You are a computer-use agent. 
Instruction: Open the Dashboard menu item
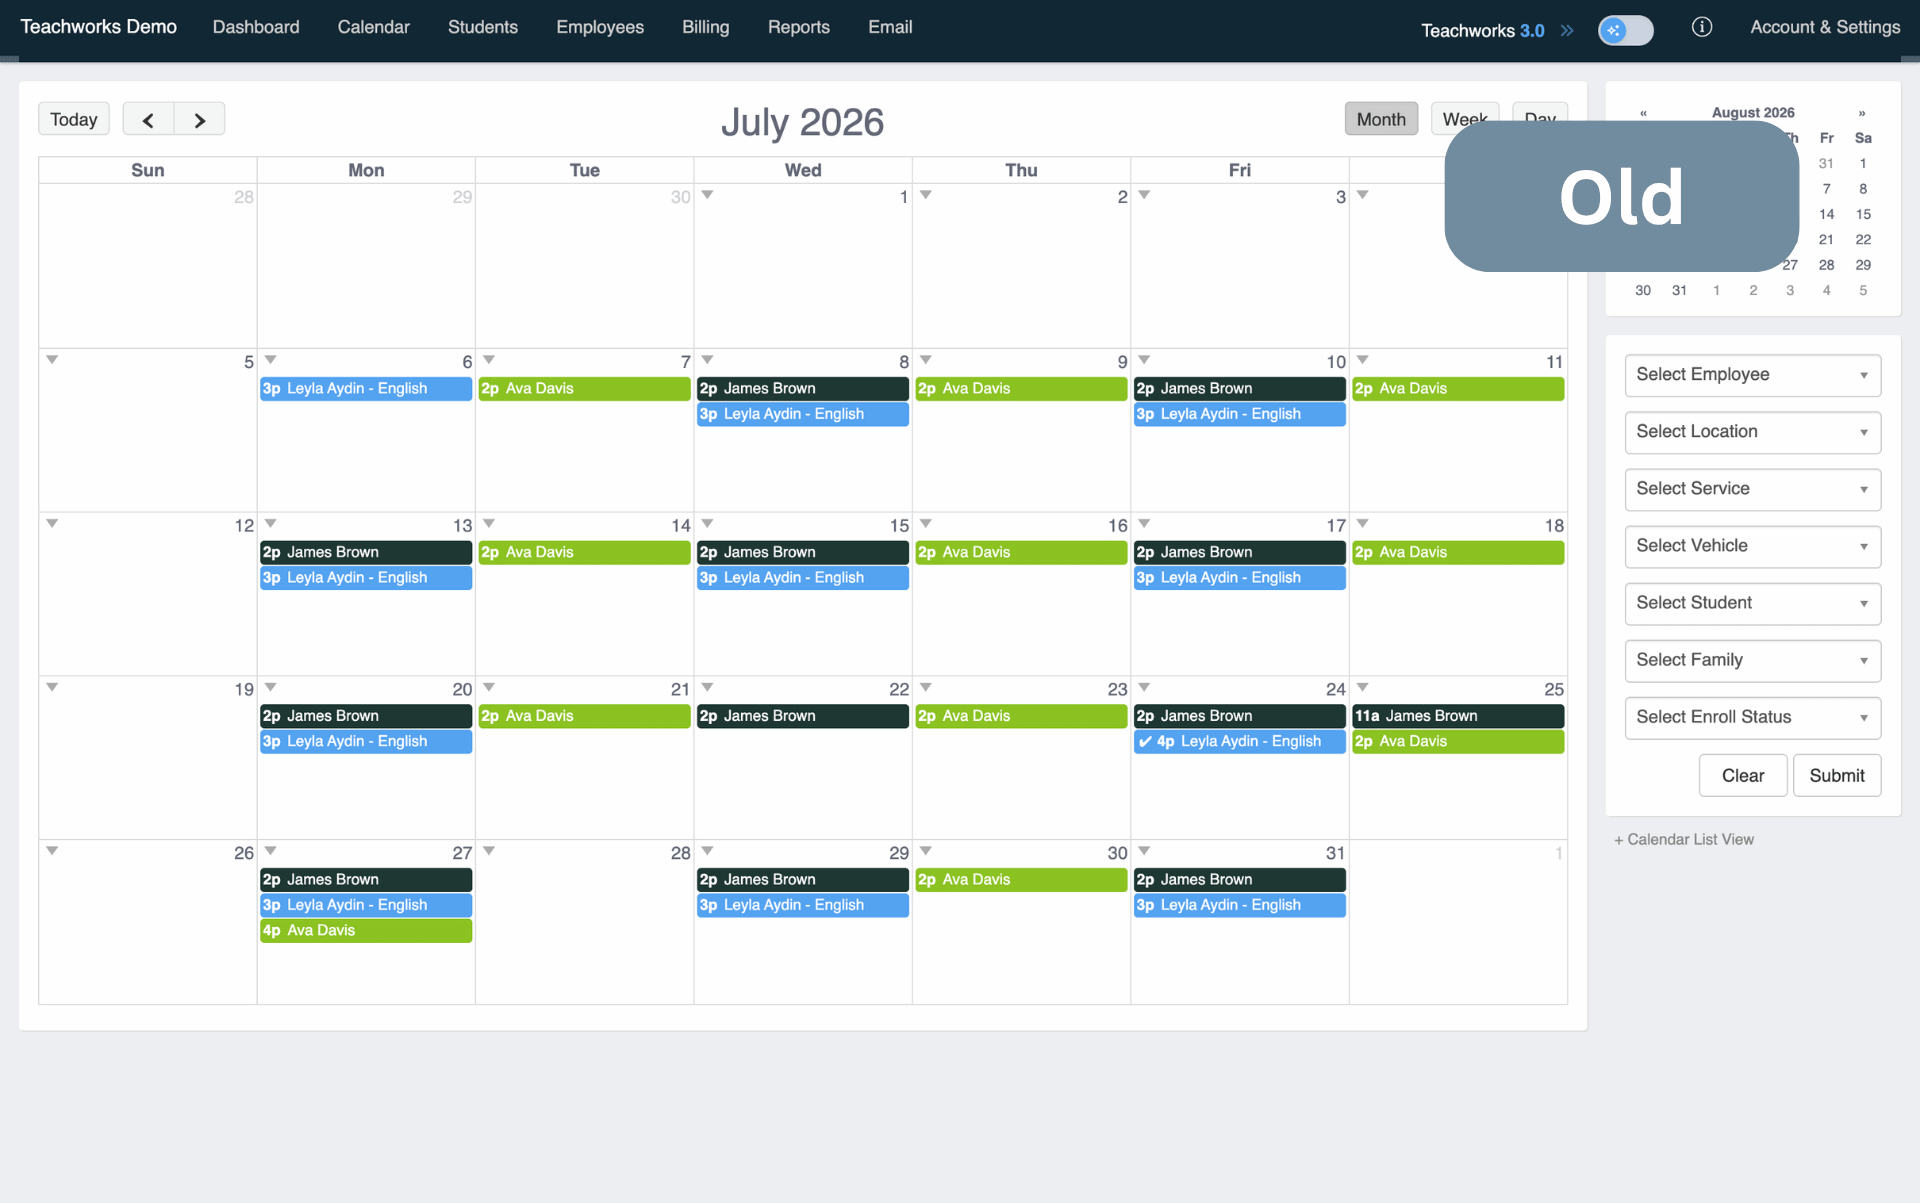256,27
